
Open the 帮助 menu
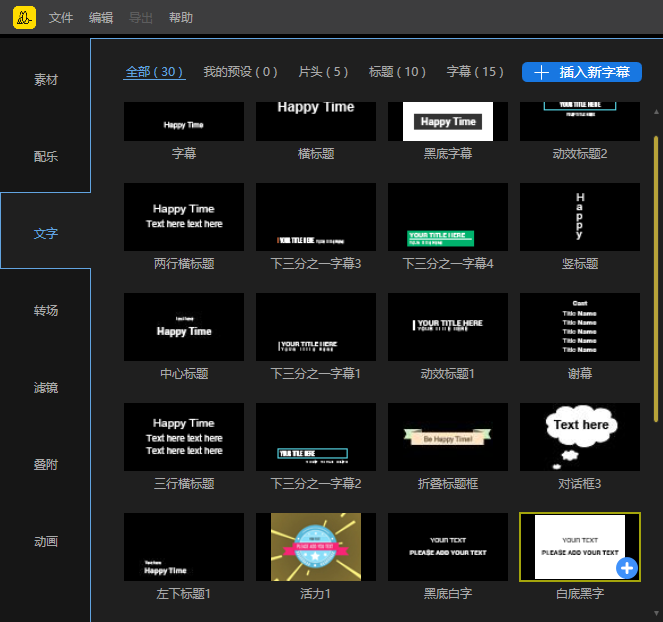click(x=181, y=18)
